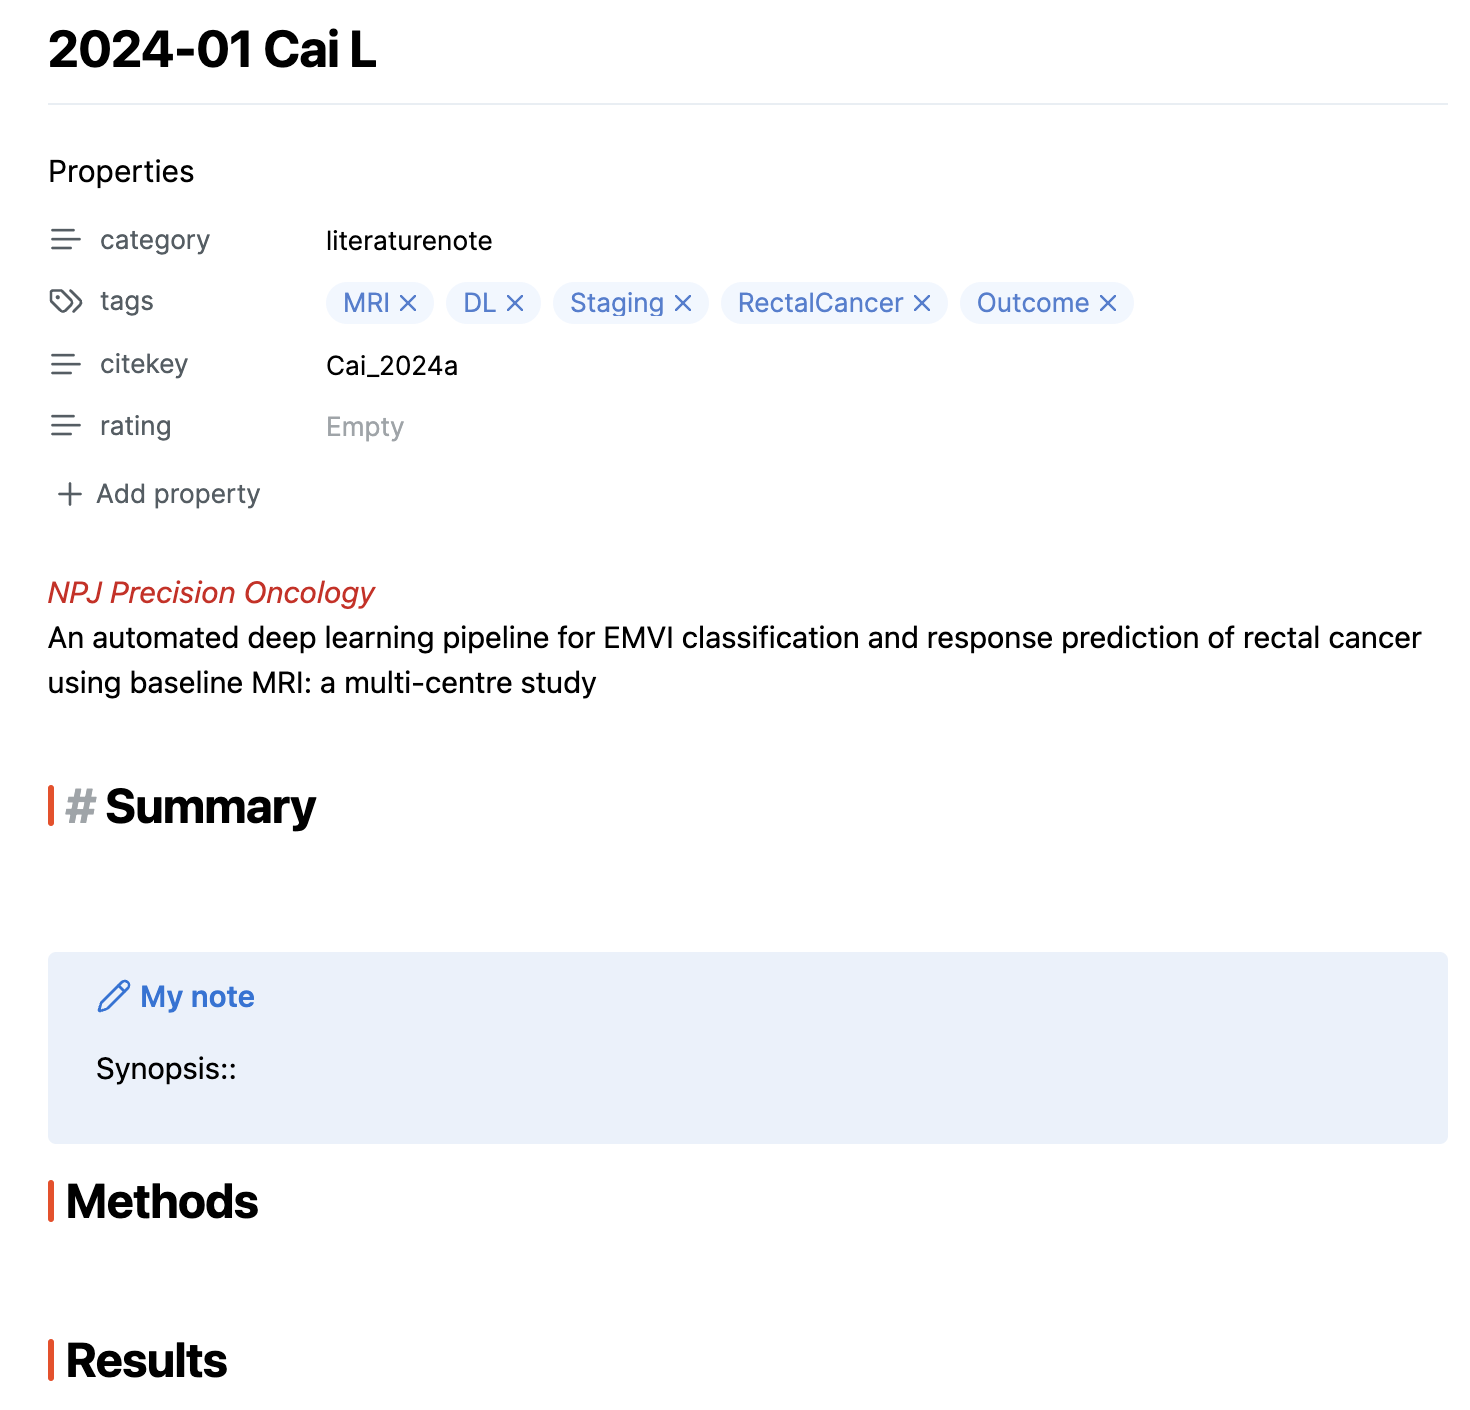
Task: Click the pencil icon in My note callout
Action: [113, 996]
